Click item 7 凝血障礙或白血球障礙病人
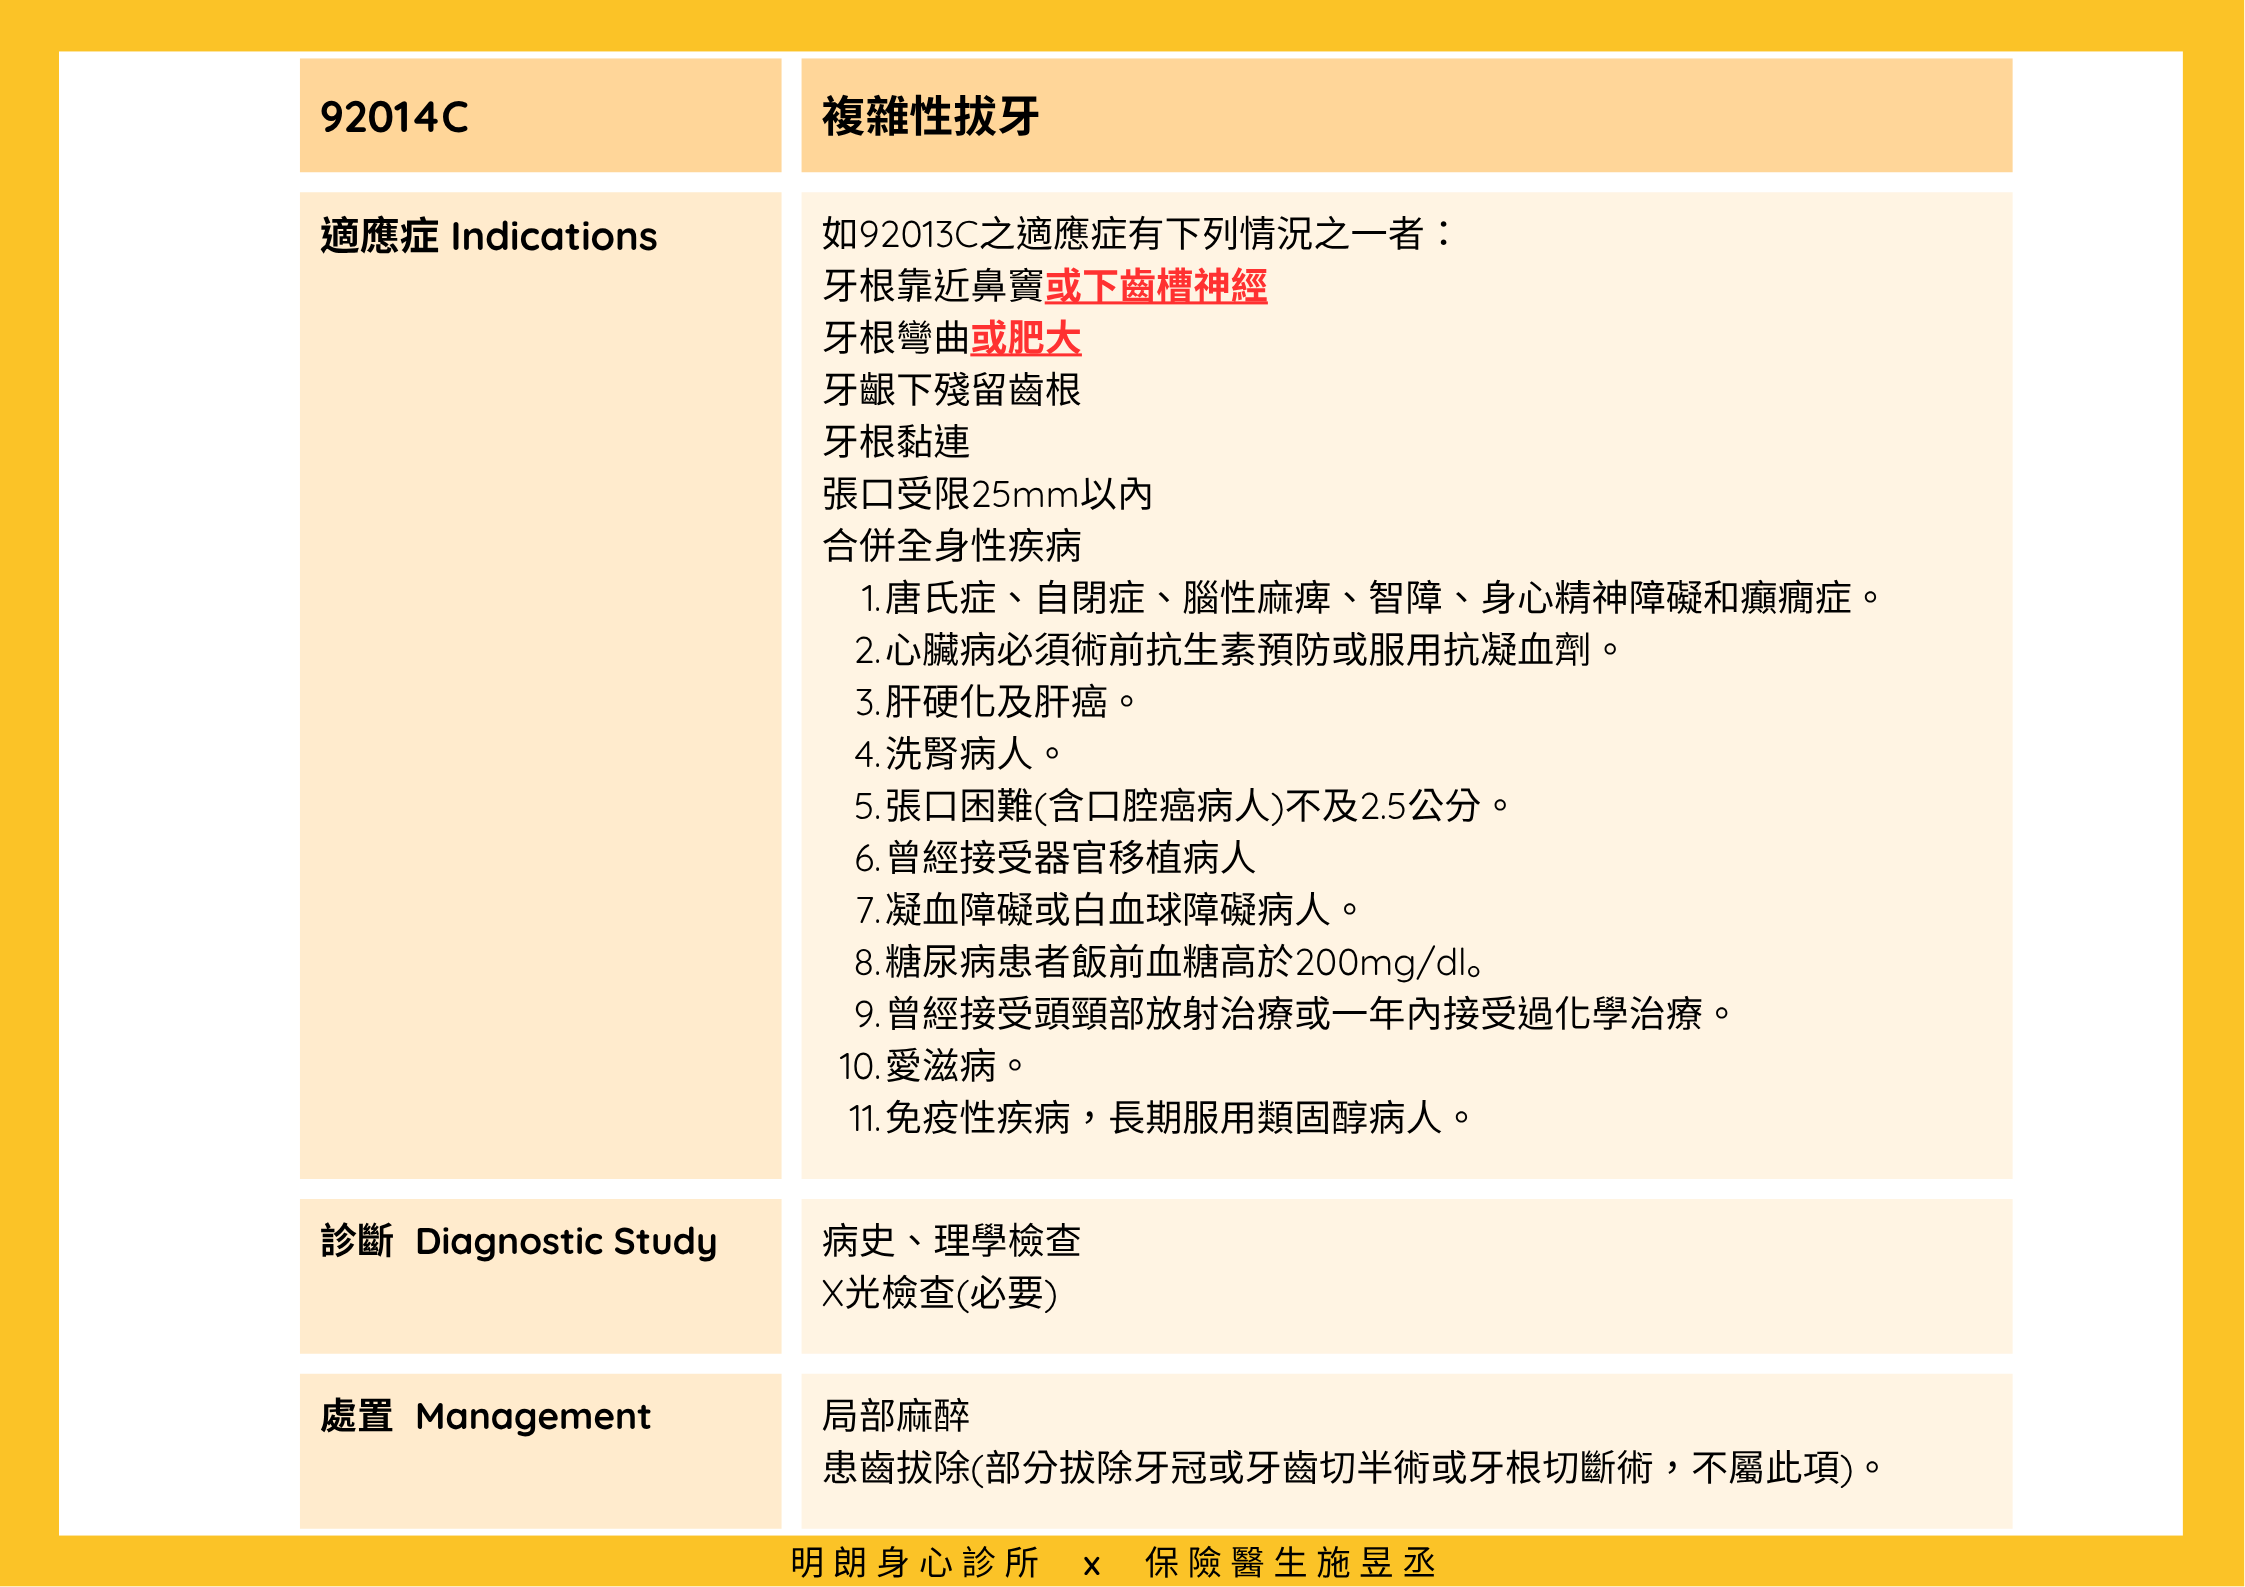The height and width of the screenshot is (1587, 2245). [x=1107, y=910]
